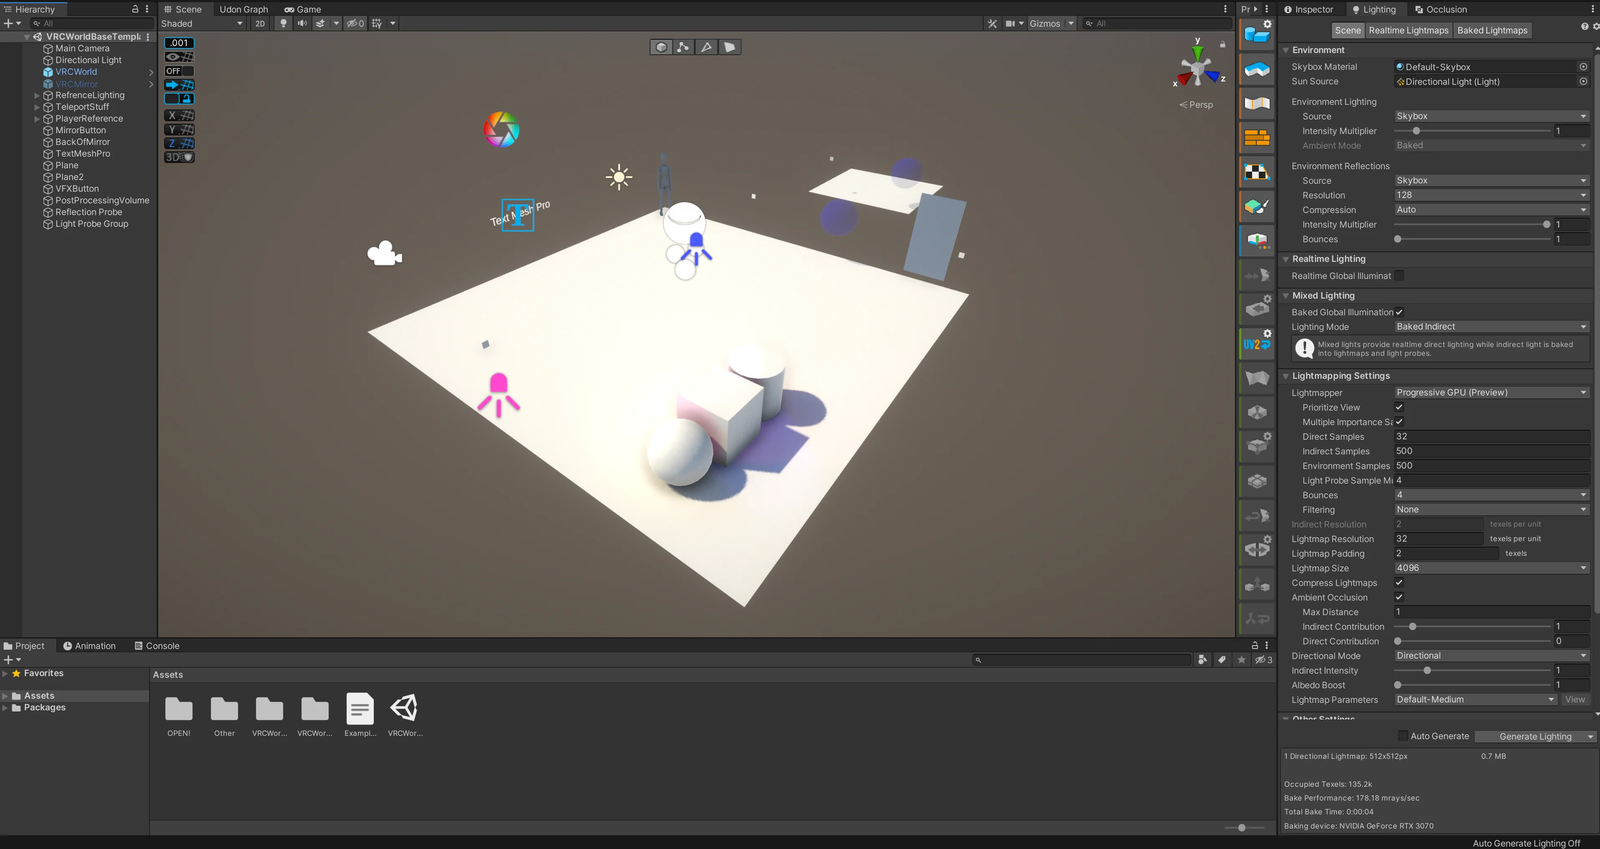This screenshot has height=849, width=1600.
Task: Uncheck Baked Global Illumination
Action: point(1399,312)
